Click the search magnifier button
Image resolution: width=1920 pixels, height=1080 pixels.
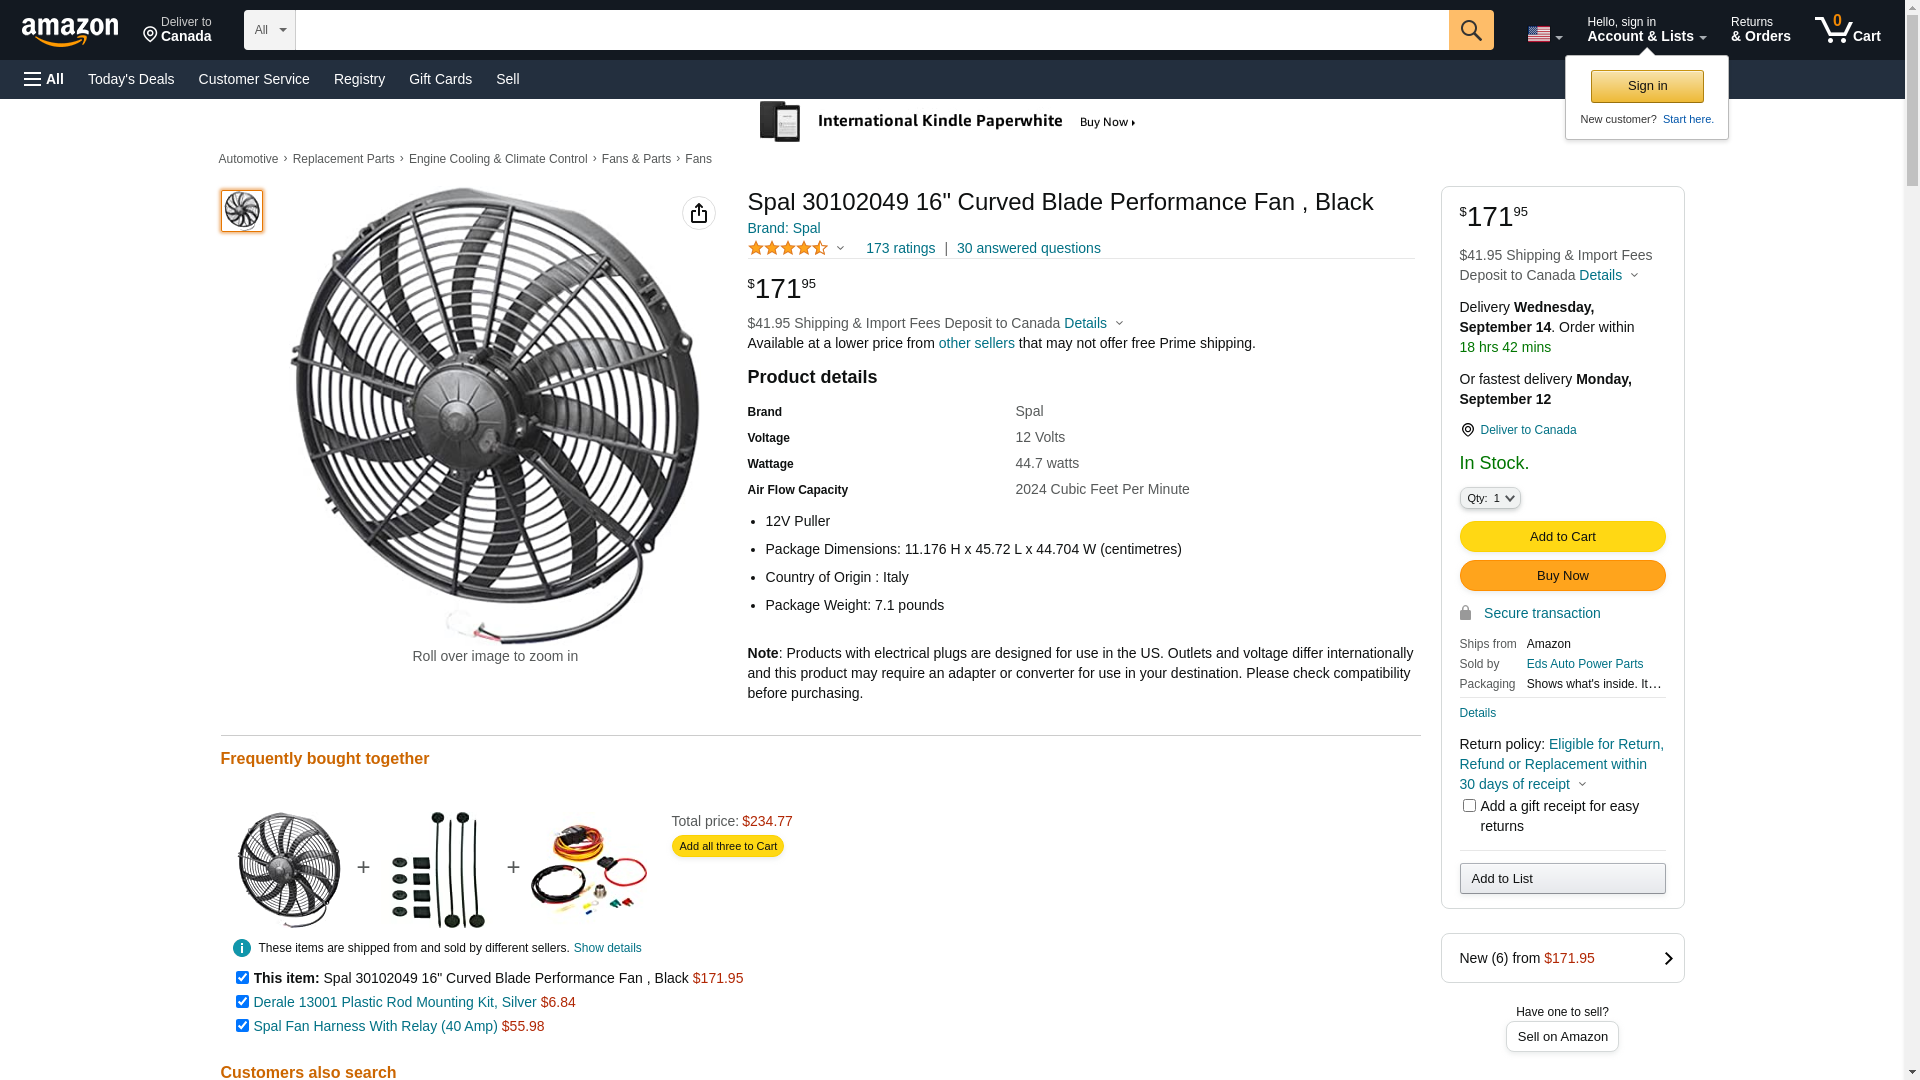pos(1470,30)
